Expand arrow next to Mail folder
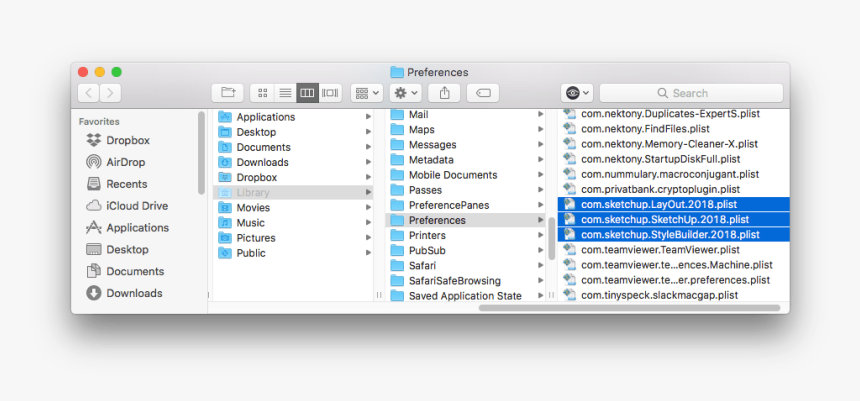This screenshot has height=401, width=860. coord(540,114)
